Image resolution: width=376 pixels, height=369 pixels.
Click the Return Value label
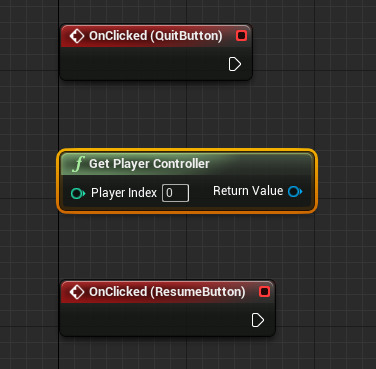(248, 191)
